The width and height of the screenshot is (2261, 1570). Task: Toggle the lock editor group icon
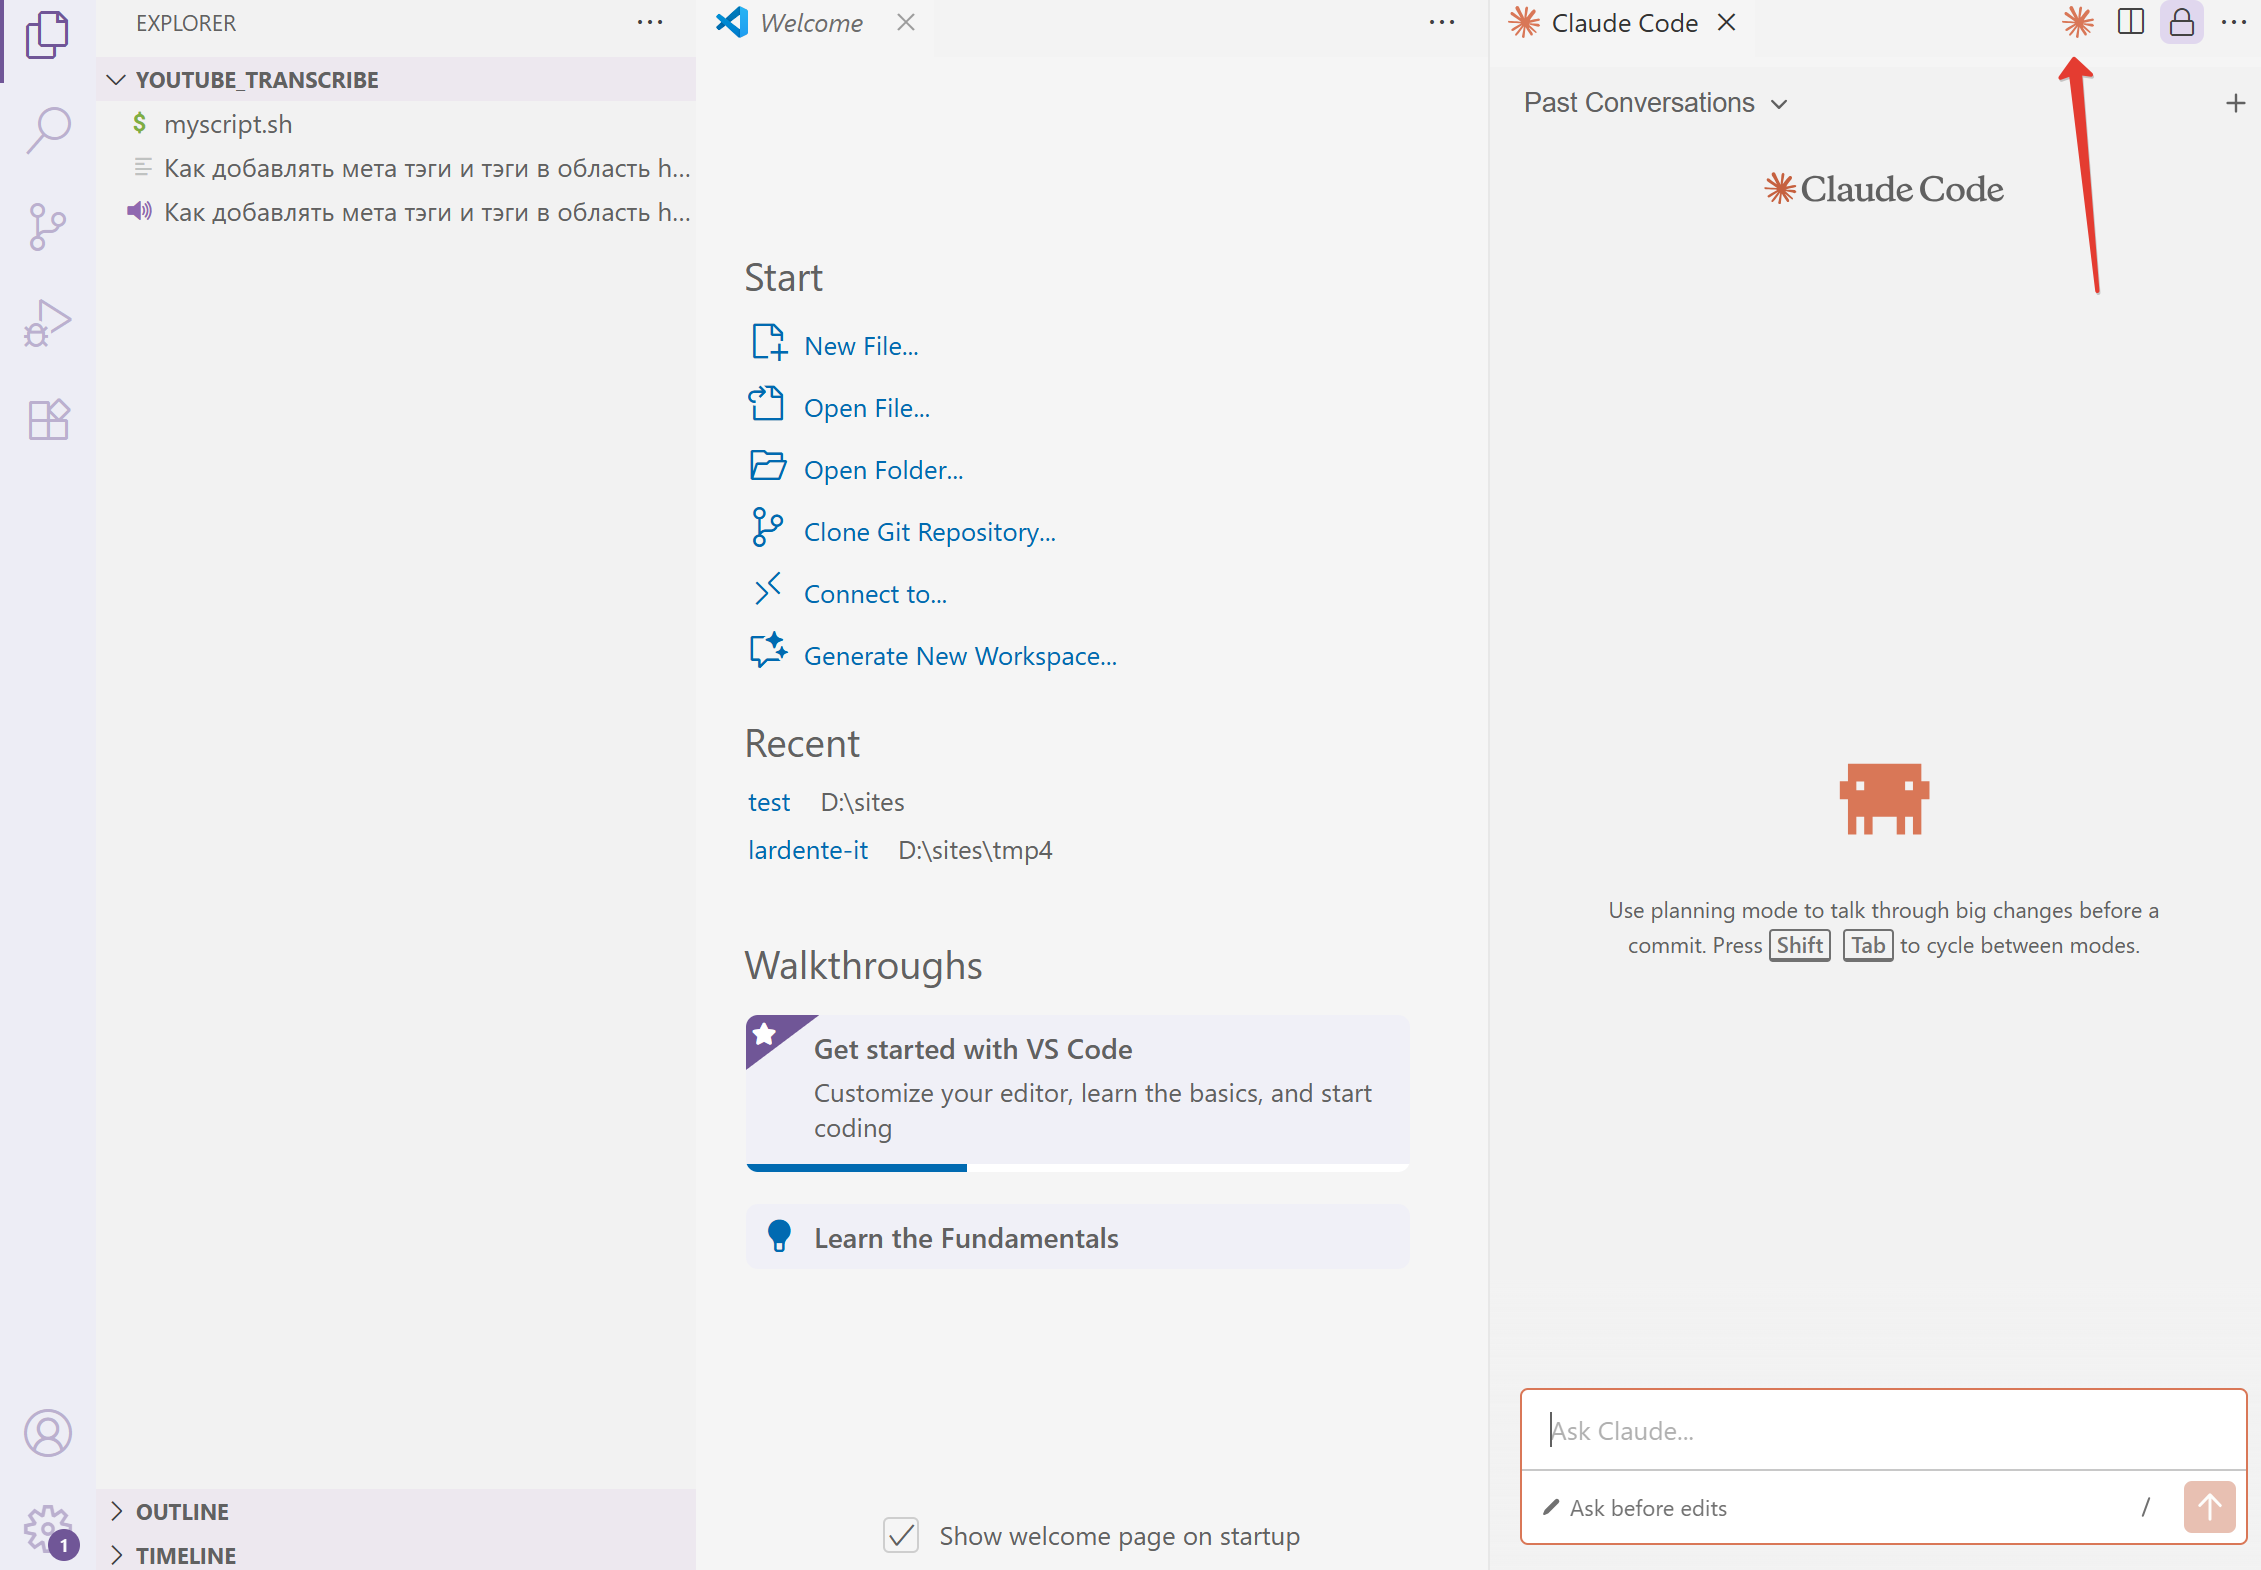click(2181, 22)
